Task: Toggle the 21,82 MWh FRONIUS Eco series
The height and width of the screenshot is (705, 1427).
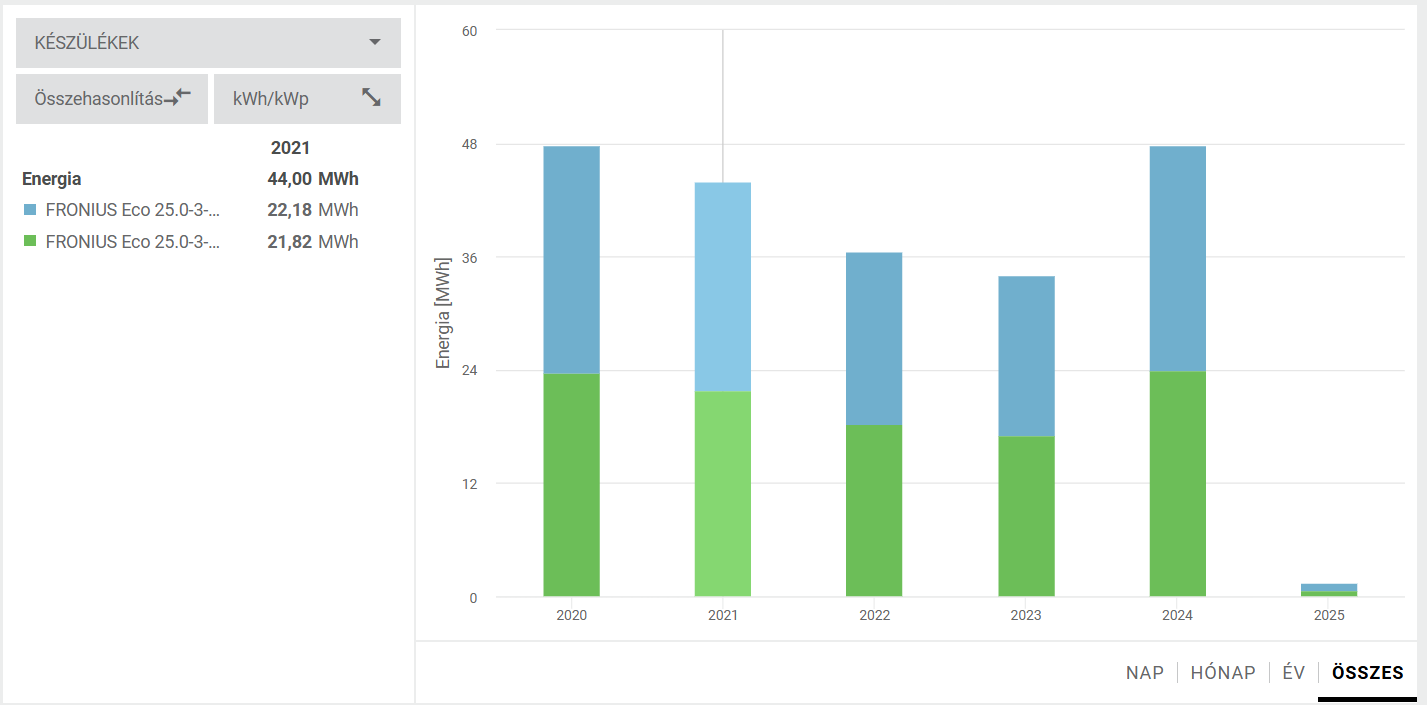Action: 132,242
